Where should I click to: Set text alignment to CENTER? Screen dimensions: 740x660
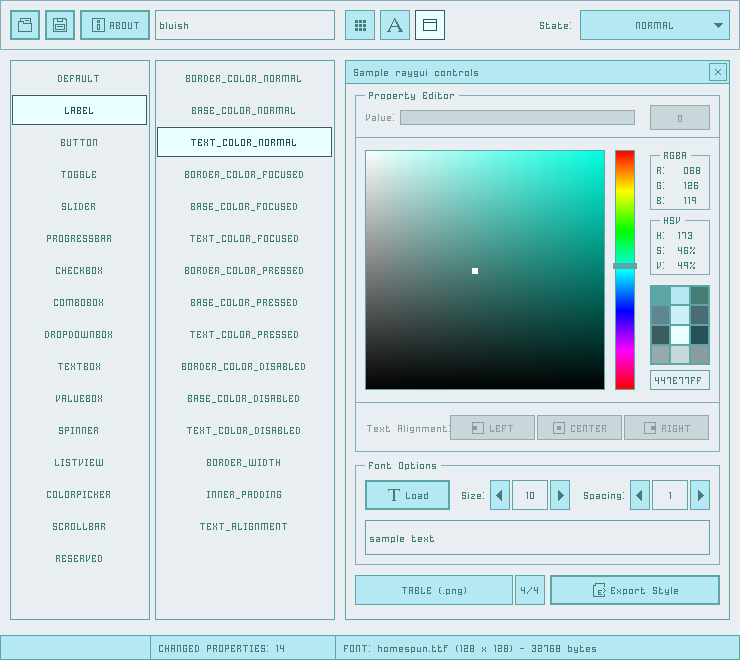pos(579,428)
